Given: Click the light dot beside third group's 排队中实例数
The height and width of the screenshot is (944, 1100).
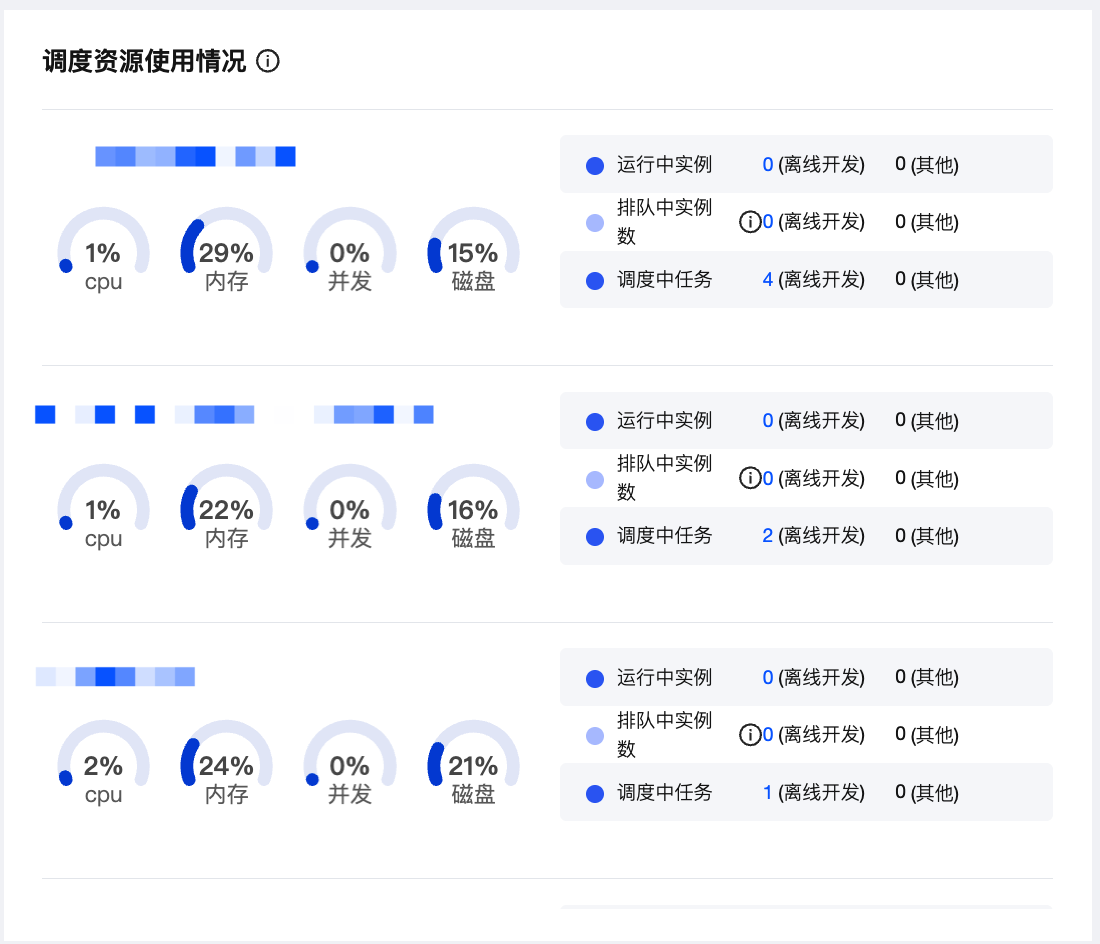Looking at the screenshot, I should pyautogui.click(x=595, y=736).
